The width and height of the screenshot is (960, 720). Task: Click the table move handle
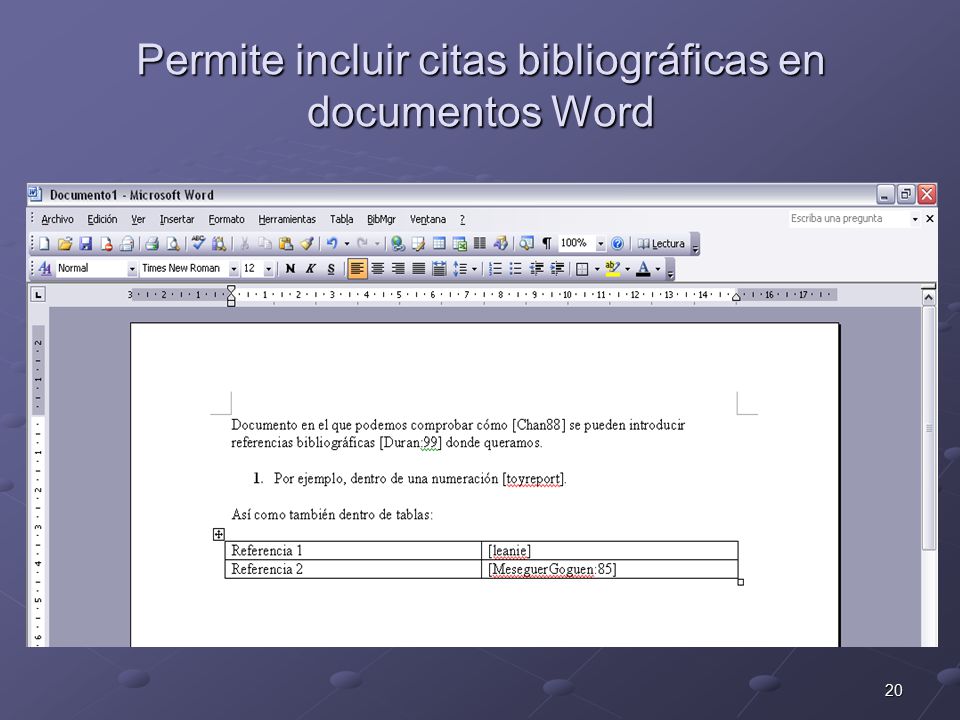(219, 534)
